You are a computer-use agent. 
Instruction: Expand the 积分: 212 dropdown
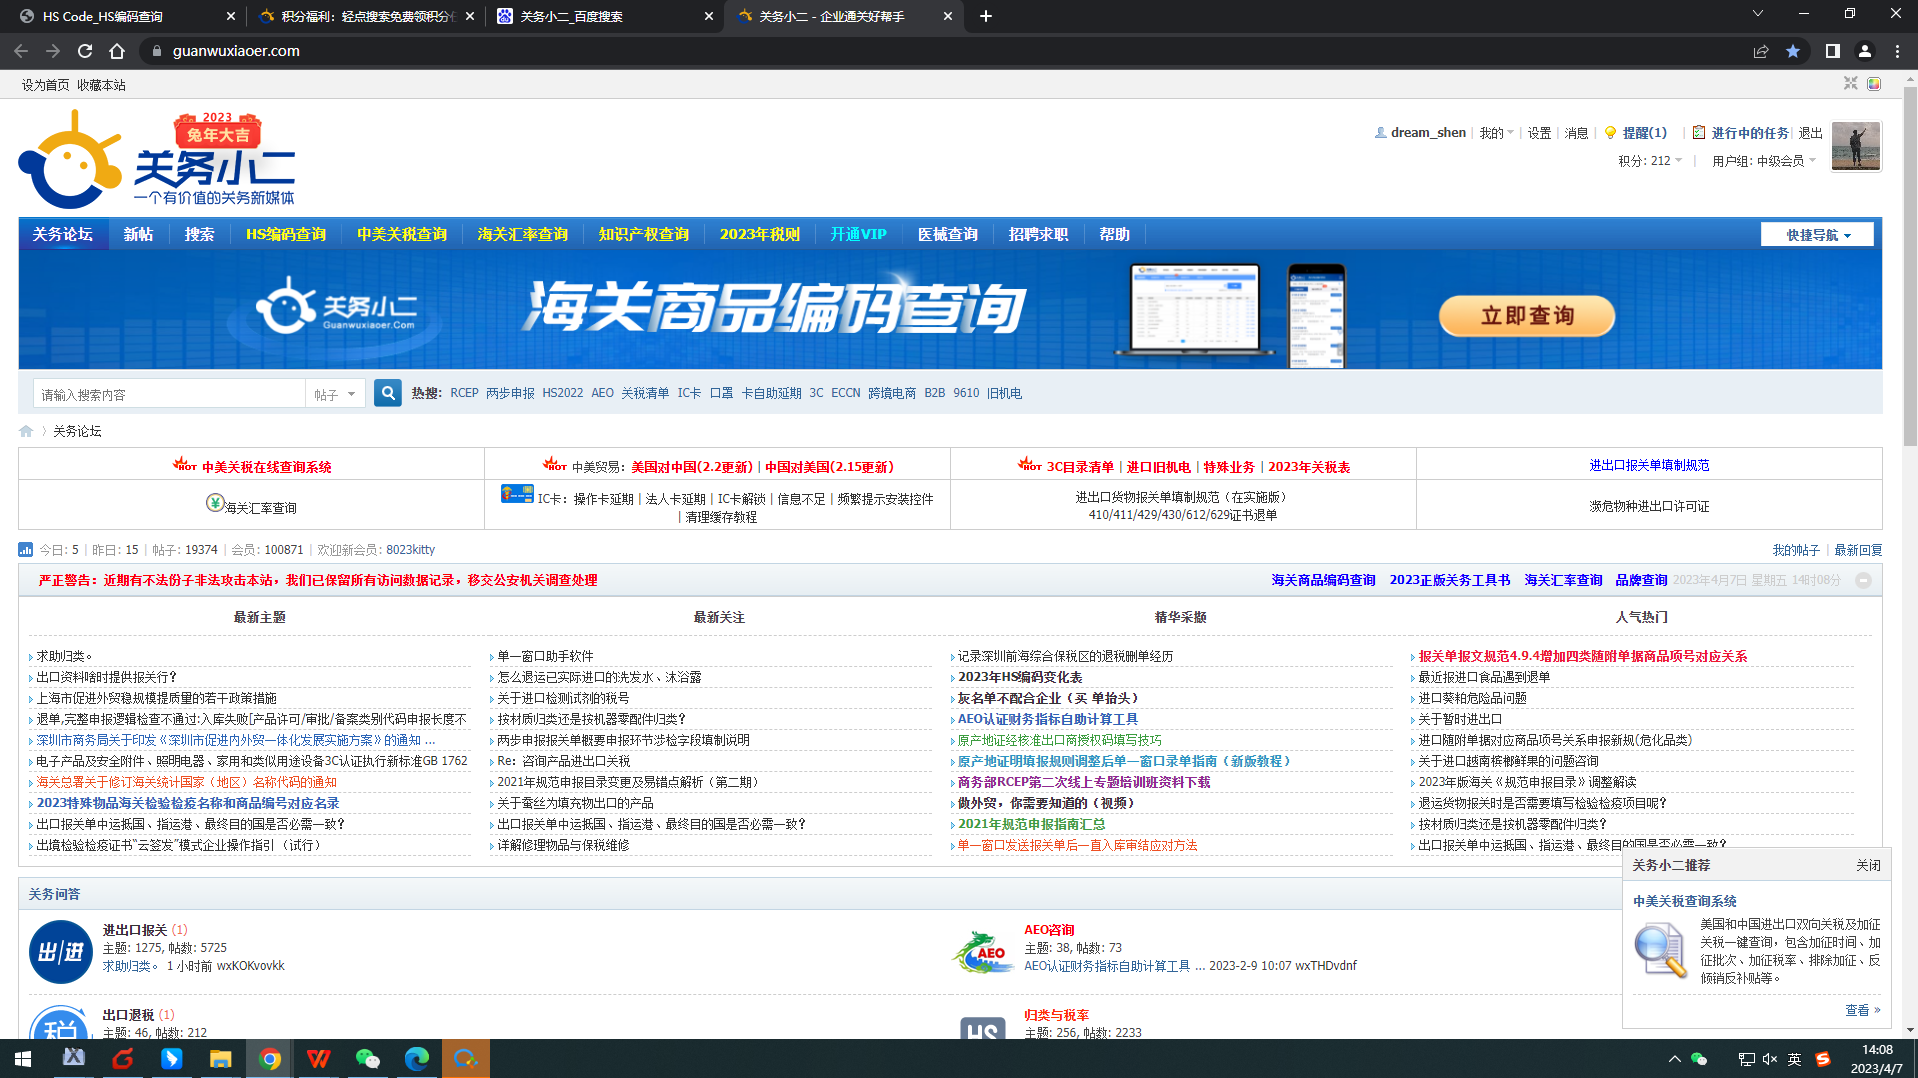coord(1650,161)
